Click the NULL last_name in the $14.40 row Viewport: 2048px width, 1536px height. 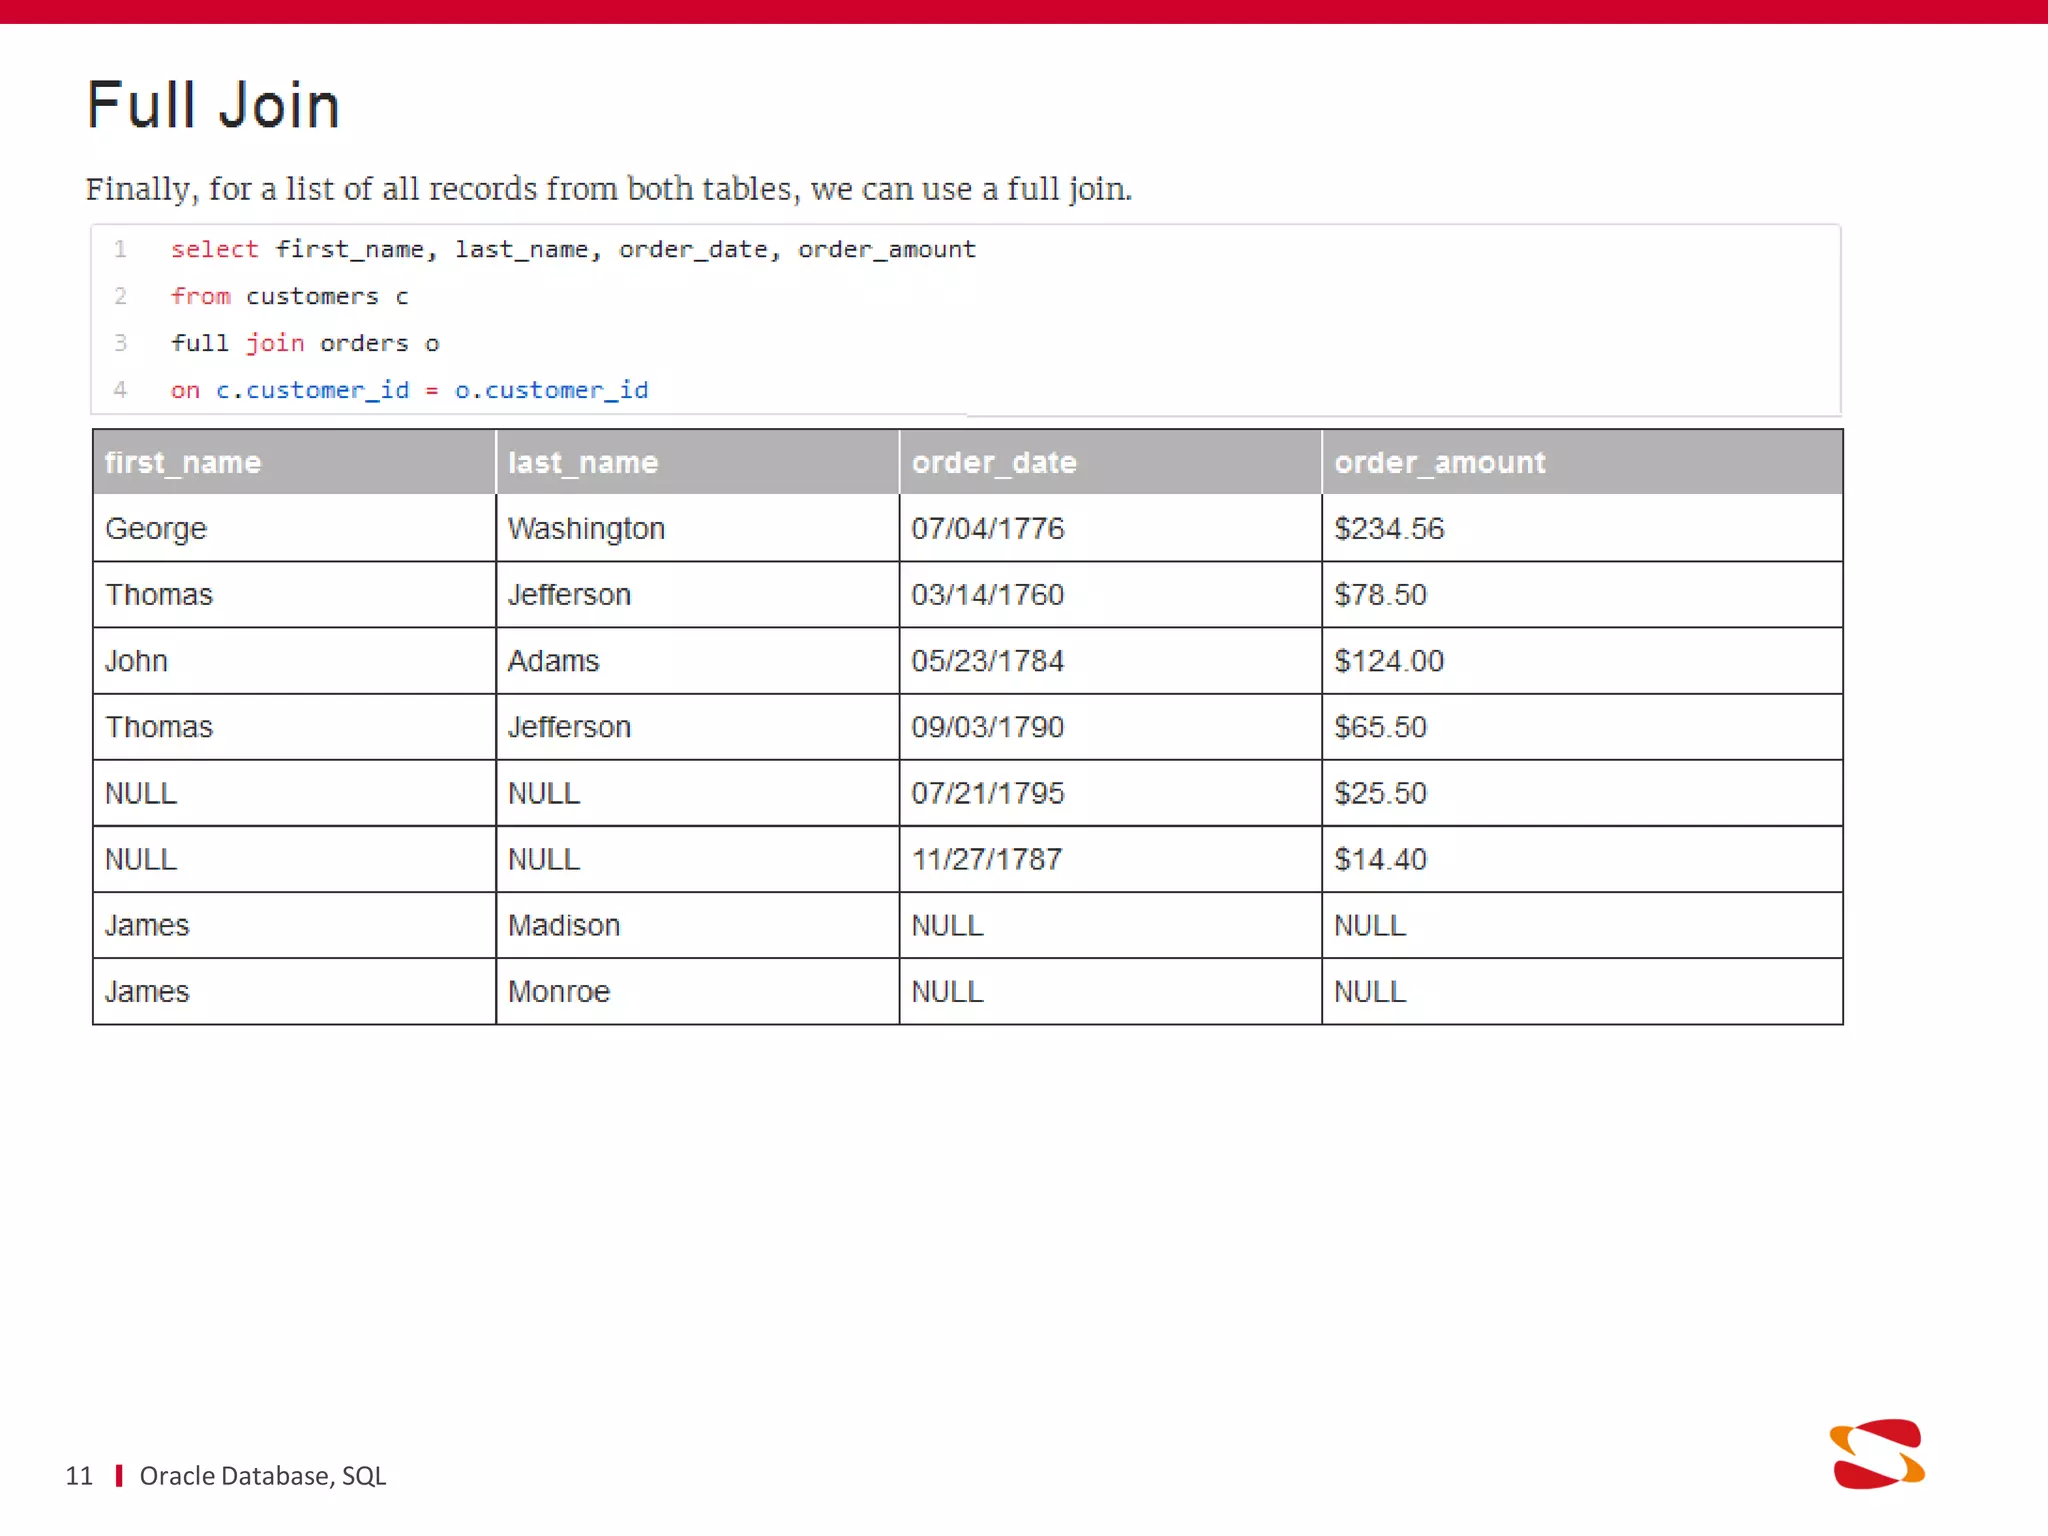click(697, 859)
